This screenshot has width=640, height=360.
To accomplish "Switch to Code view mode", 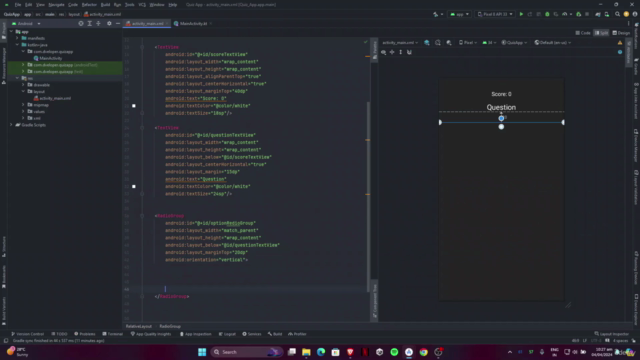I will pos(583,33).
